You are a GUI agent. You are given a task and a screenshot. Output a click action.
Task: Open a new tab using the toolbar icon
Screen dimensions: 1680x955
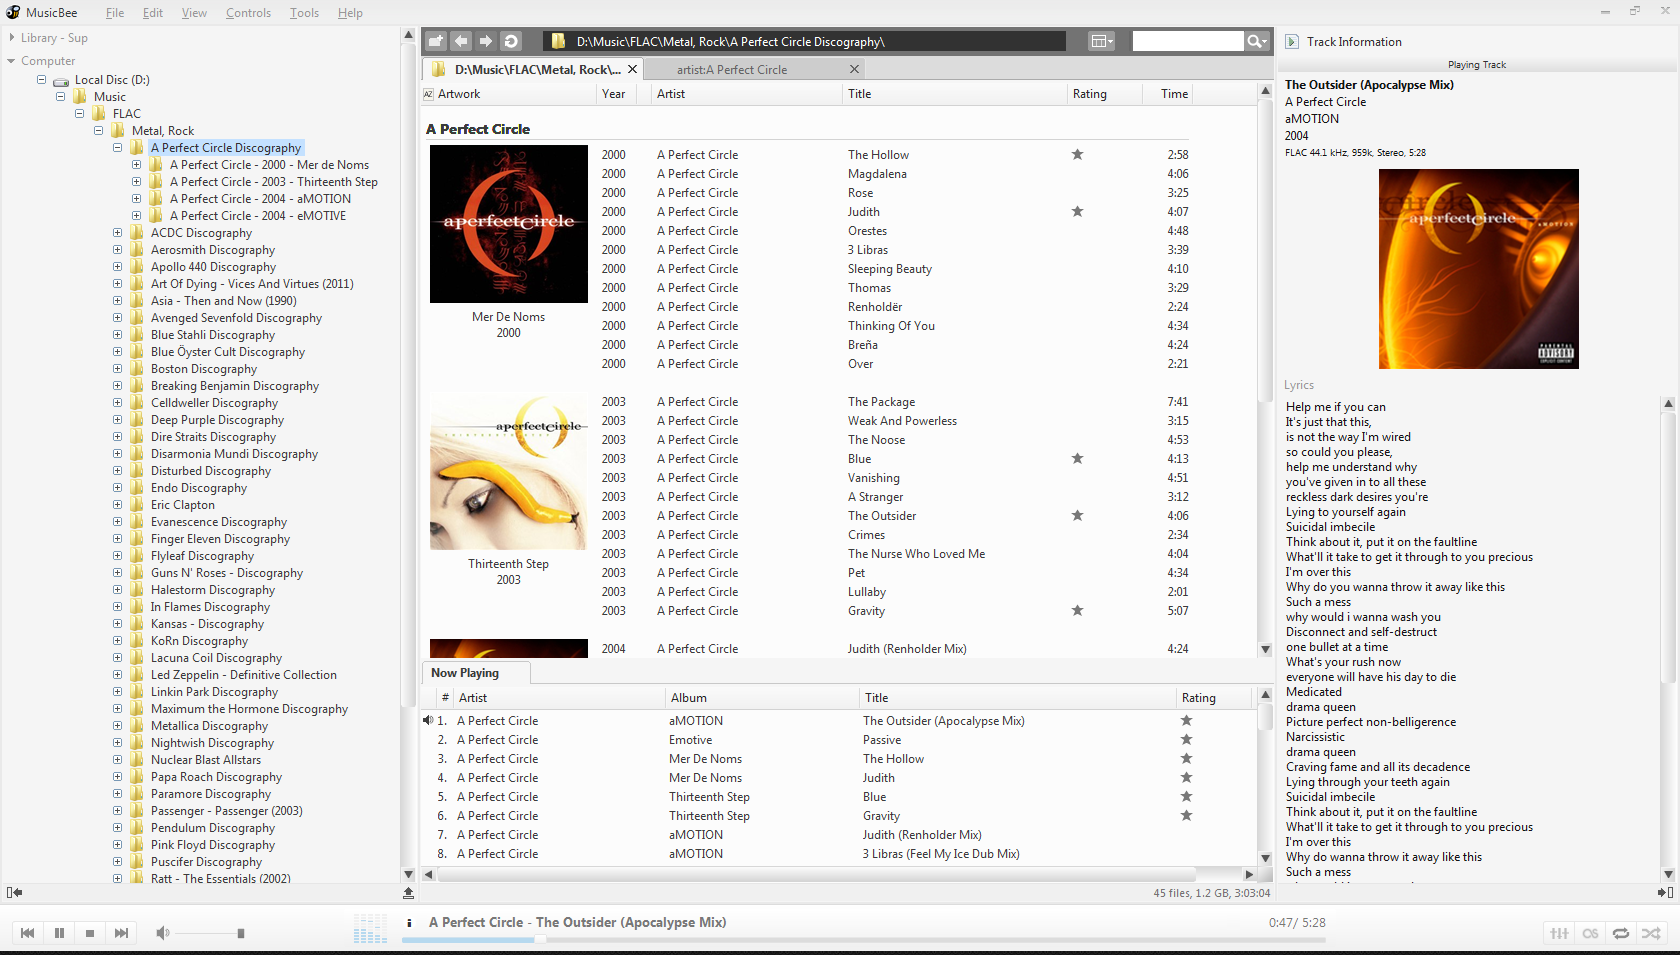pyautogui.click(x=436, y=41)
